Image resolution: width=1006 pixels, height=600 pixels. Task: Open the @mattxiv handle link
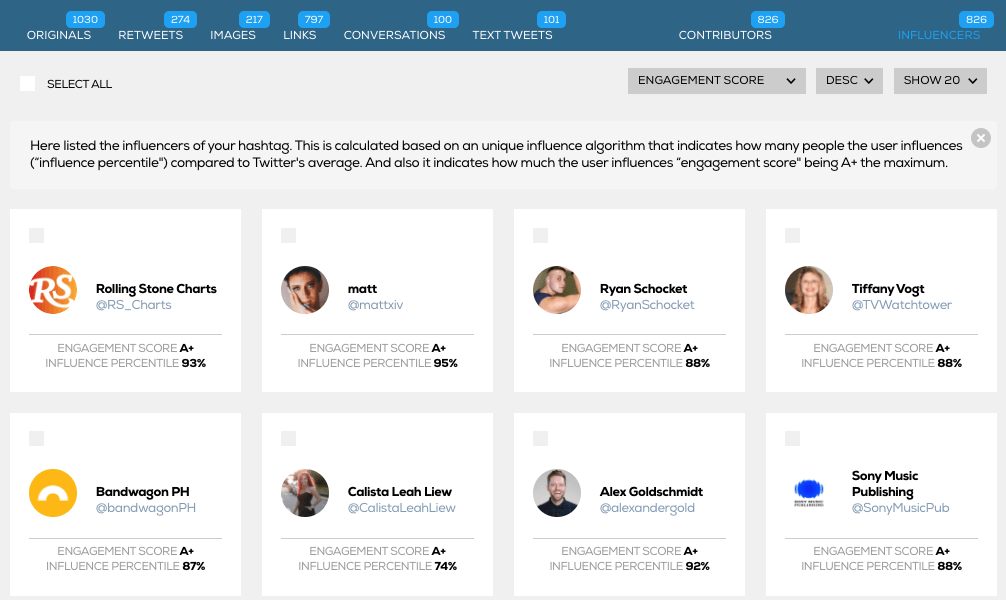(375, 305)
